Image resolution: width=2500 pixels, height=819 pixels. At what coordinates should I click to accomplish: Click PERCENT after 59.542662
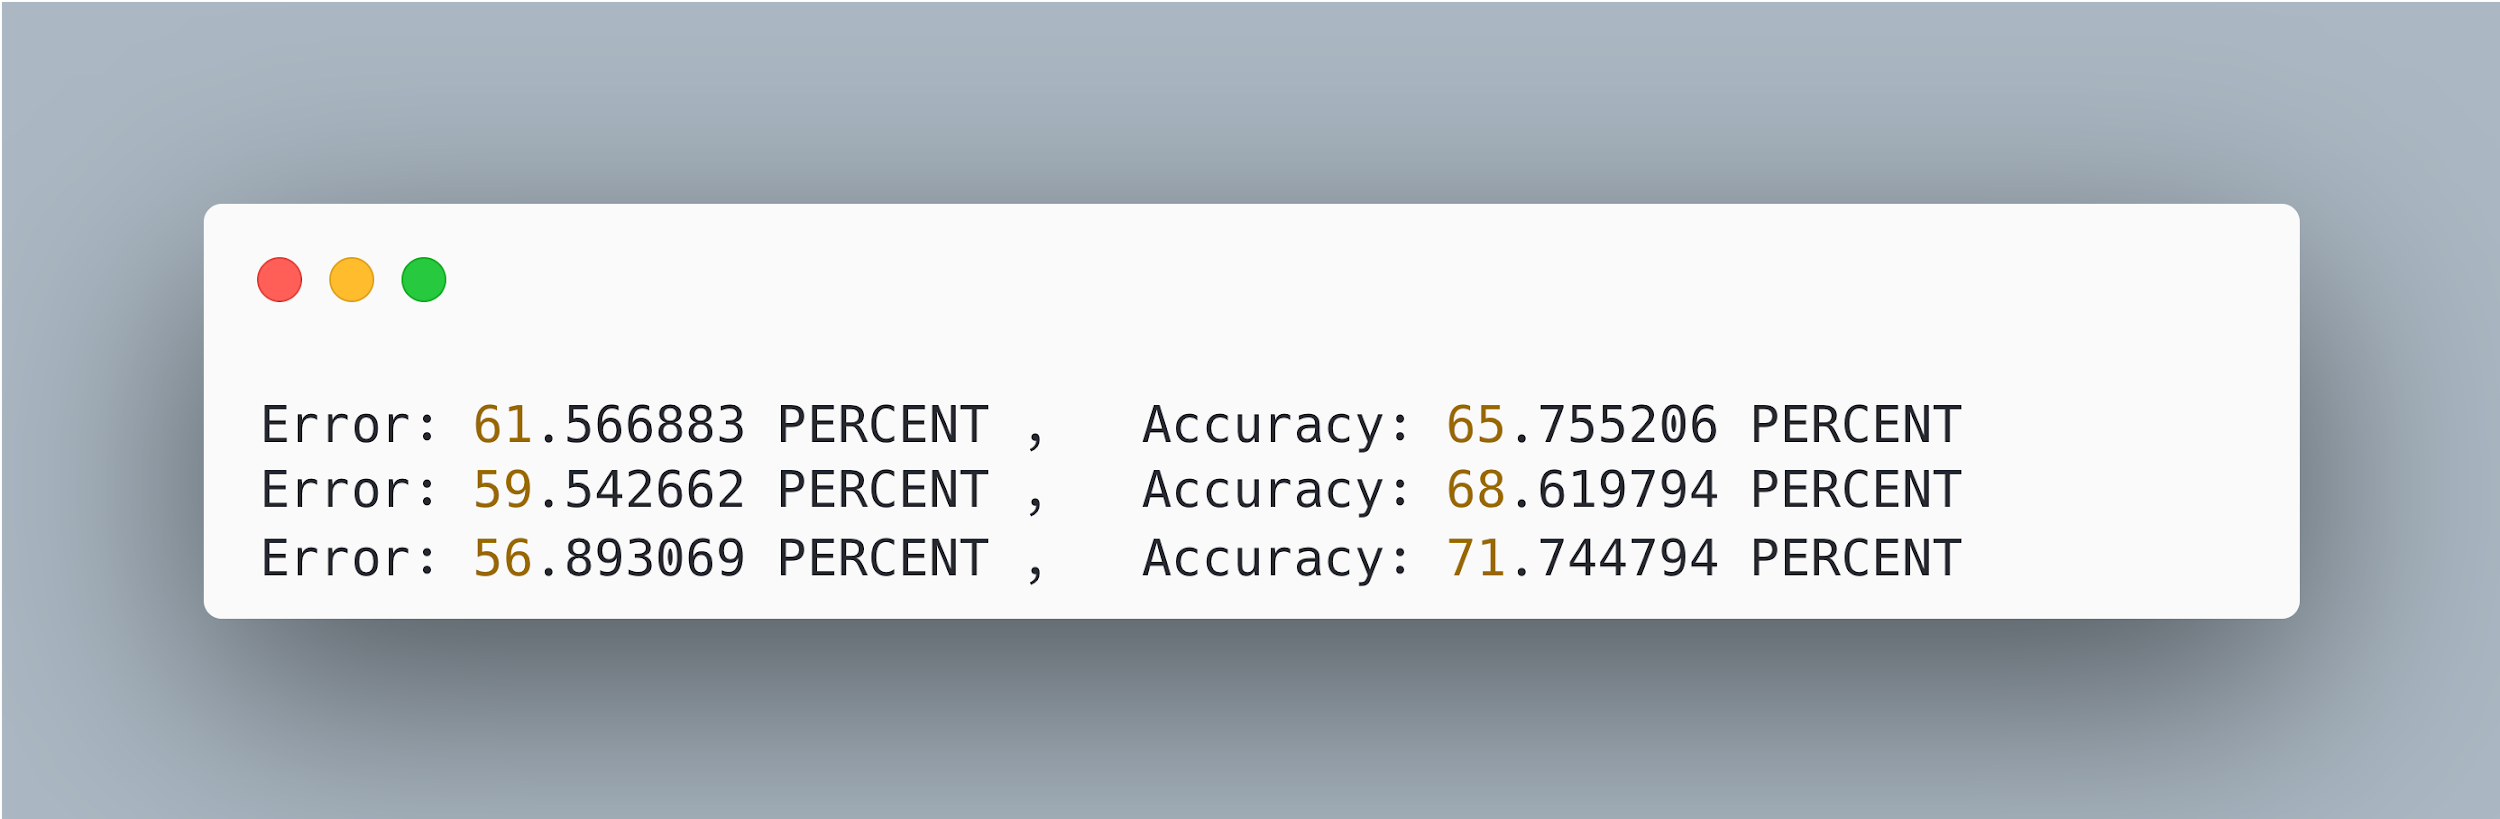pyautogui.click(x=883, y=490)
